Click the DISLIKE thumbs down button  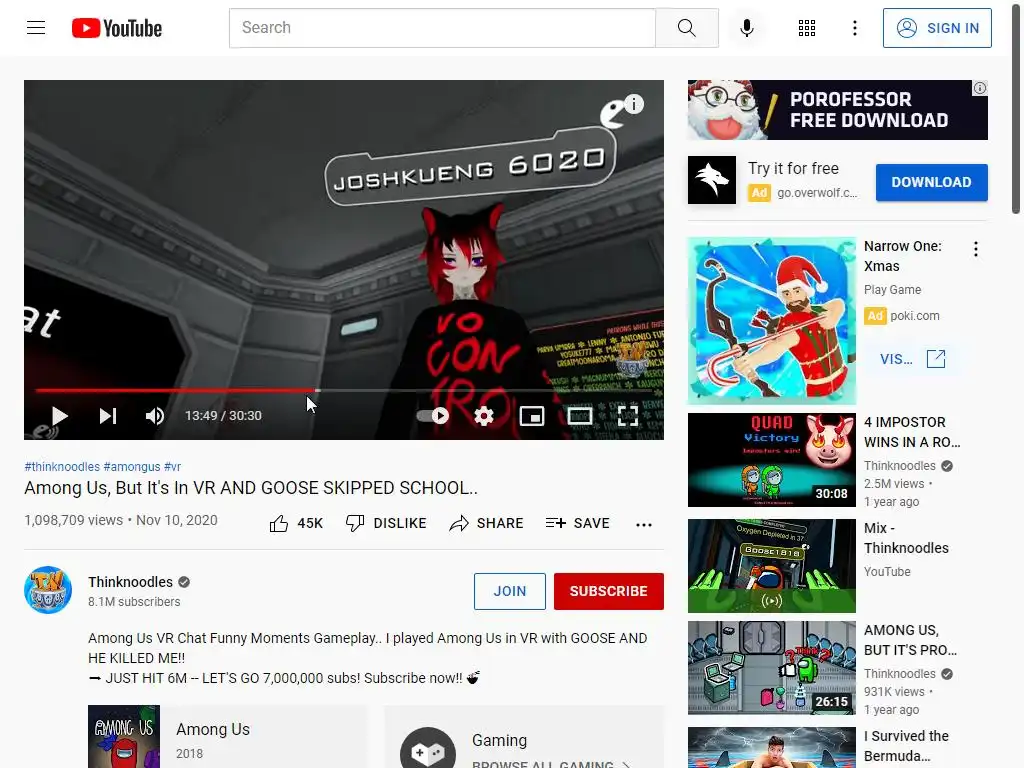coord(386,523)
